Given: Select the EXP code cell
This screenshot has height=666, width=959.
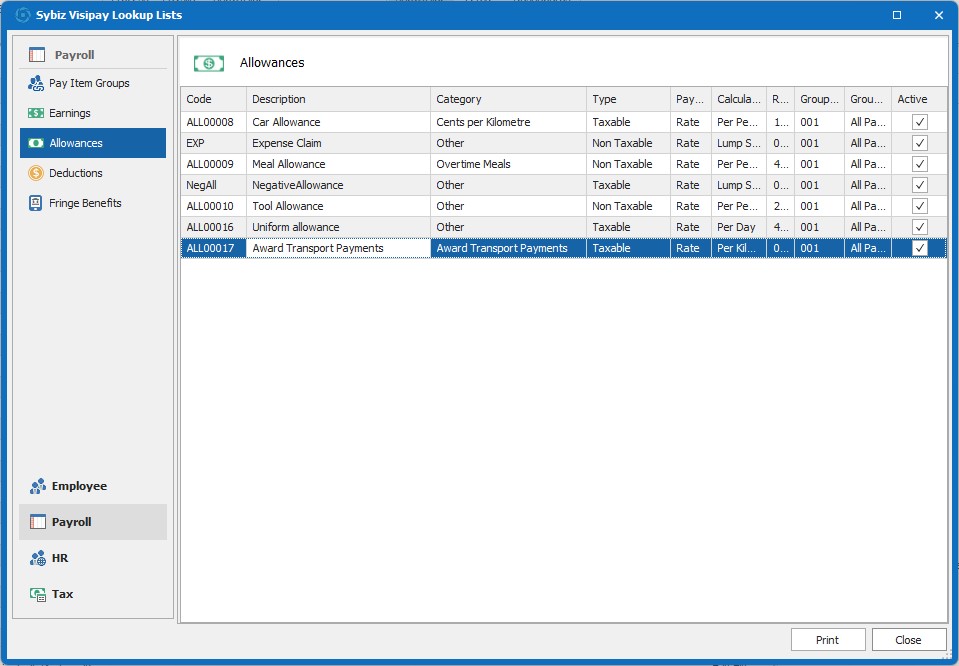Looking at the screenshot, I should coord(213,143).
